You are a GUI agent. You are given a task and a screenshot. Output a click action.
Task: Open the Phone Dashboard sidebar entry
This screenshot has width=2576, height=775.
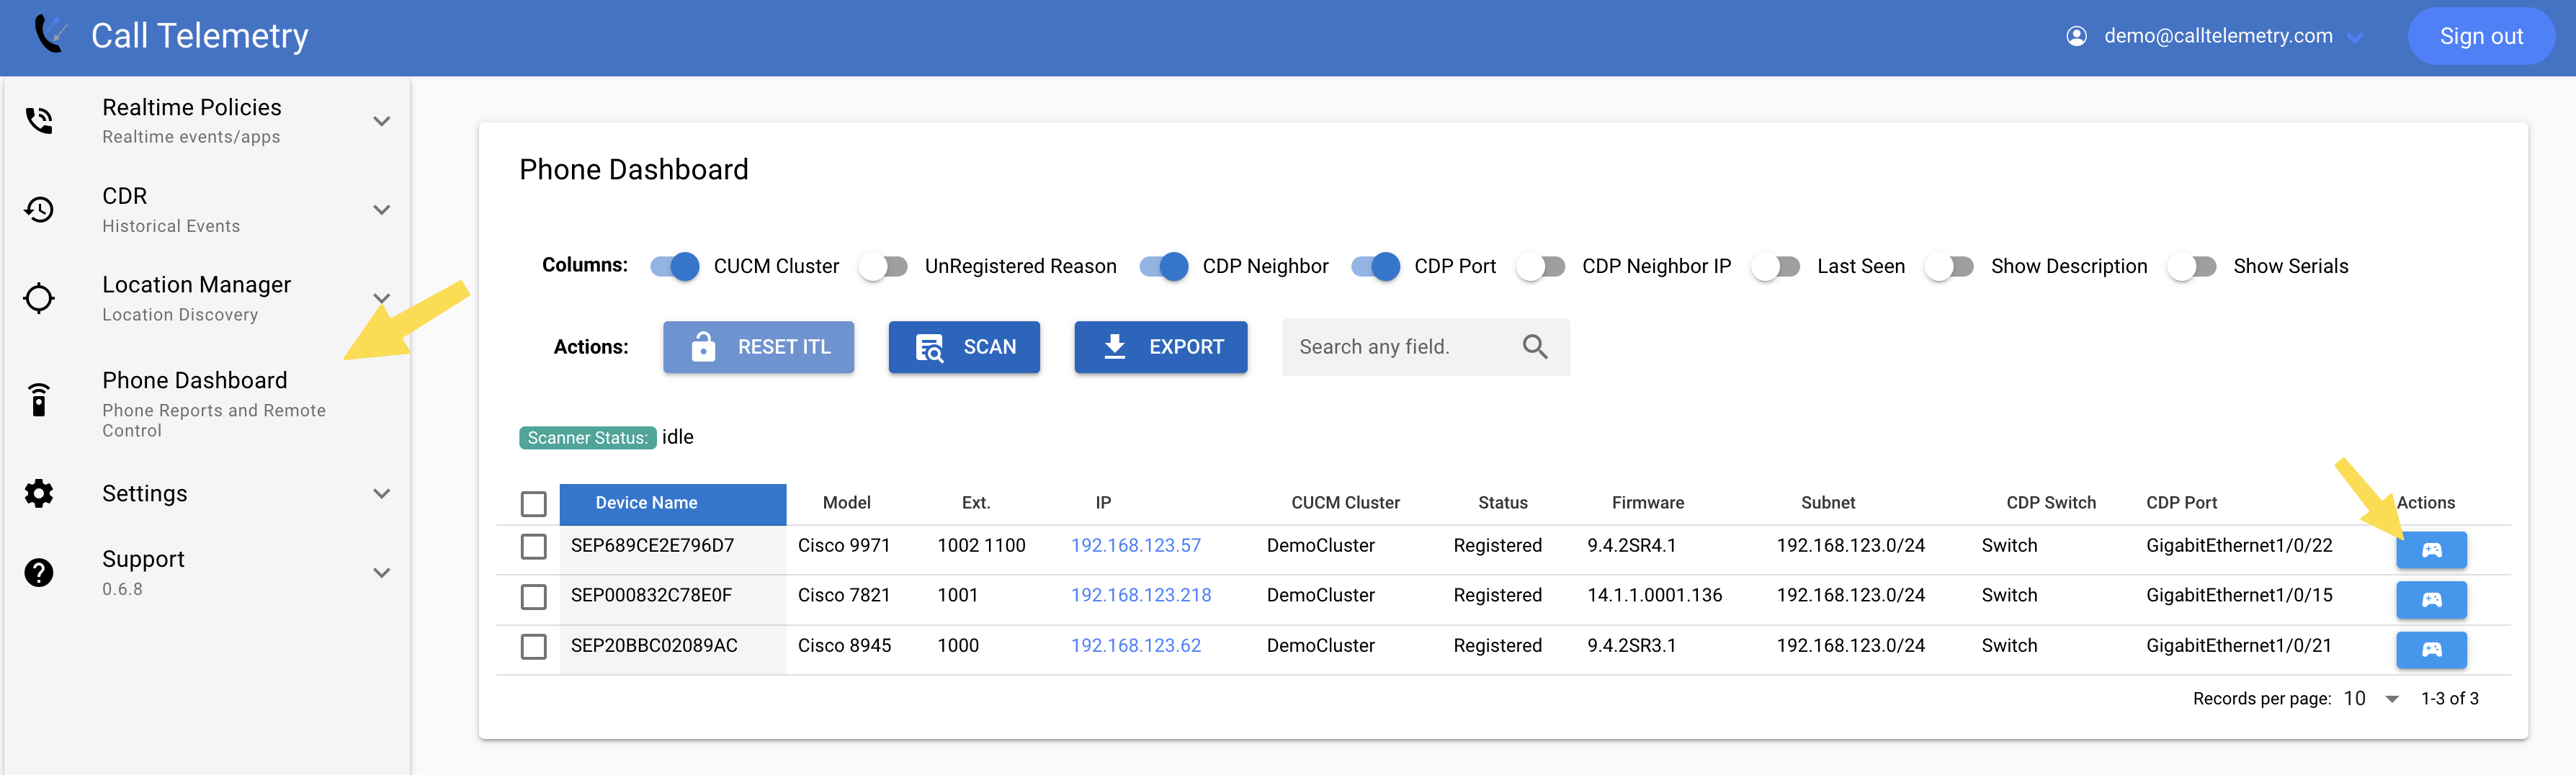click(194, 380)
